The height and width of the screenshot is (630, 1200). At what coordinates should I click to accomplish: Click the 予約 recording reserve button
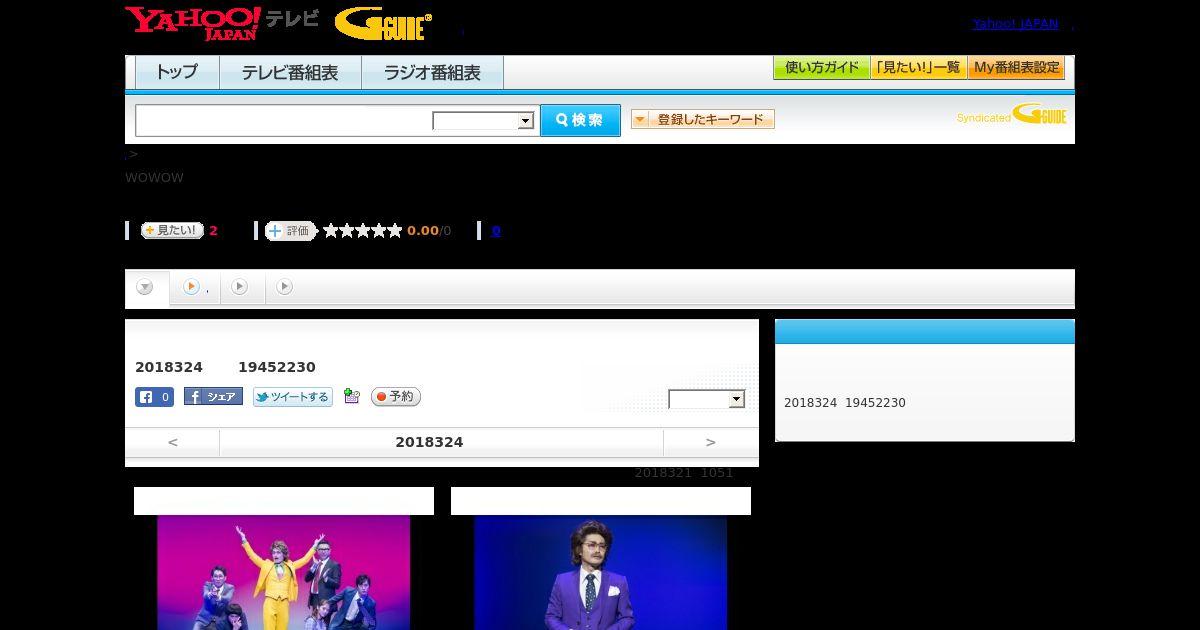click(x=396, y=397)
